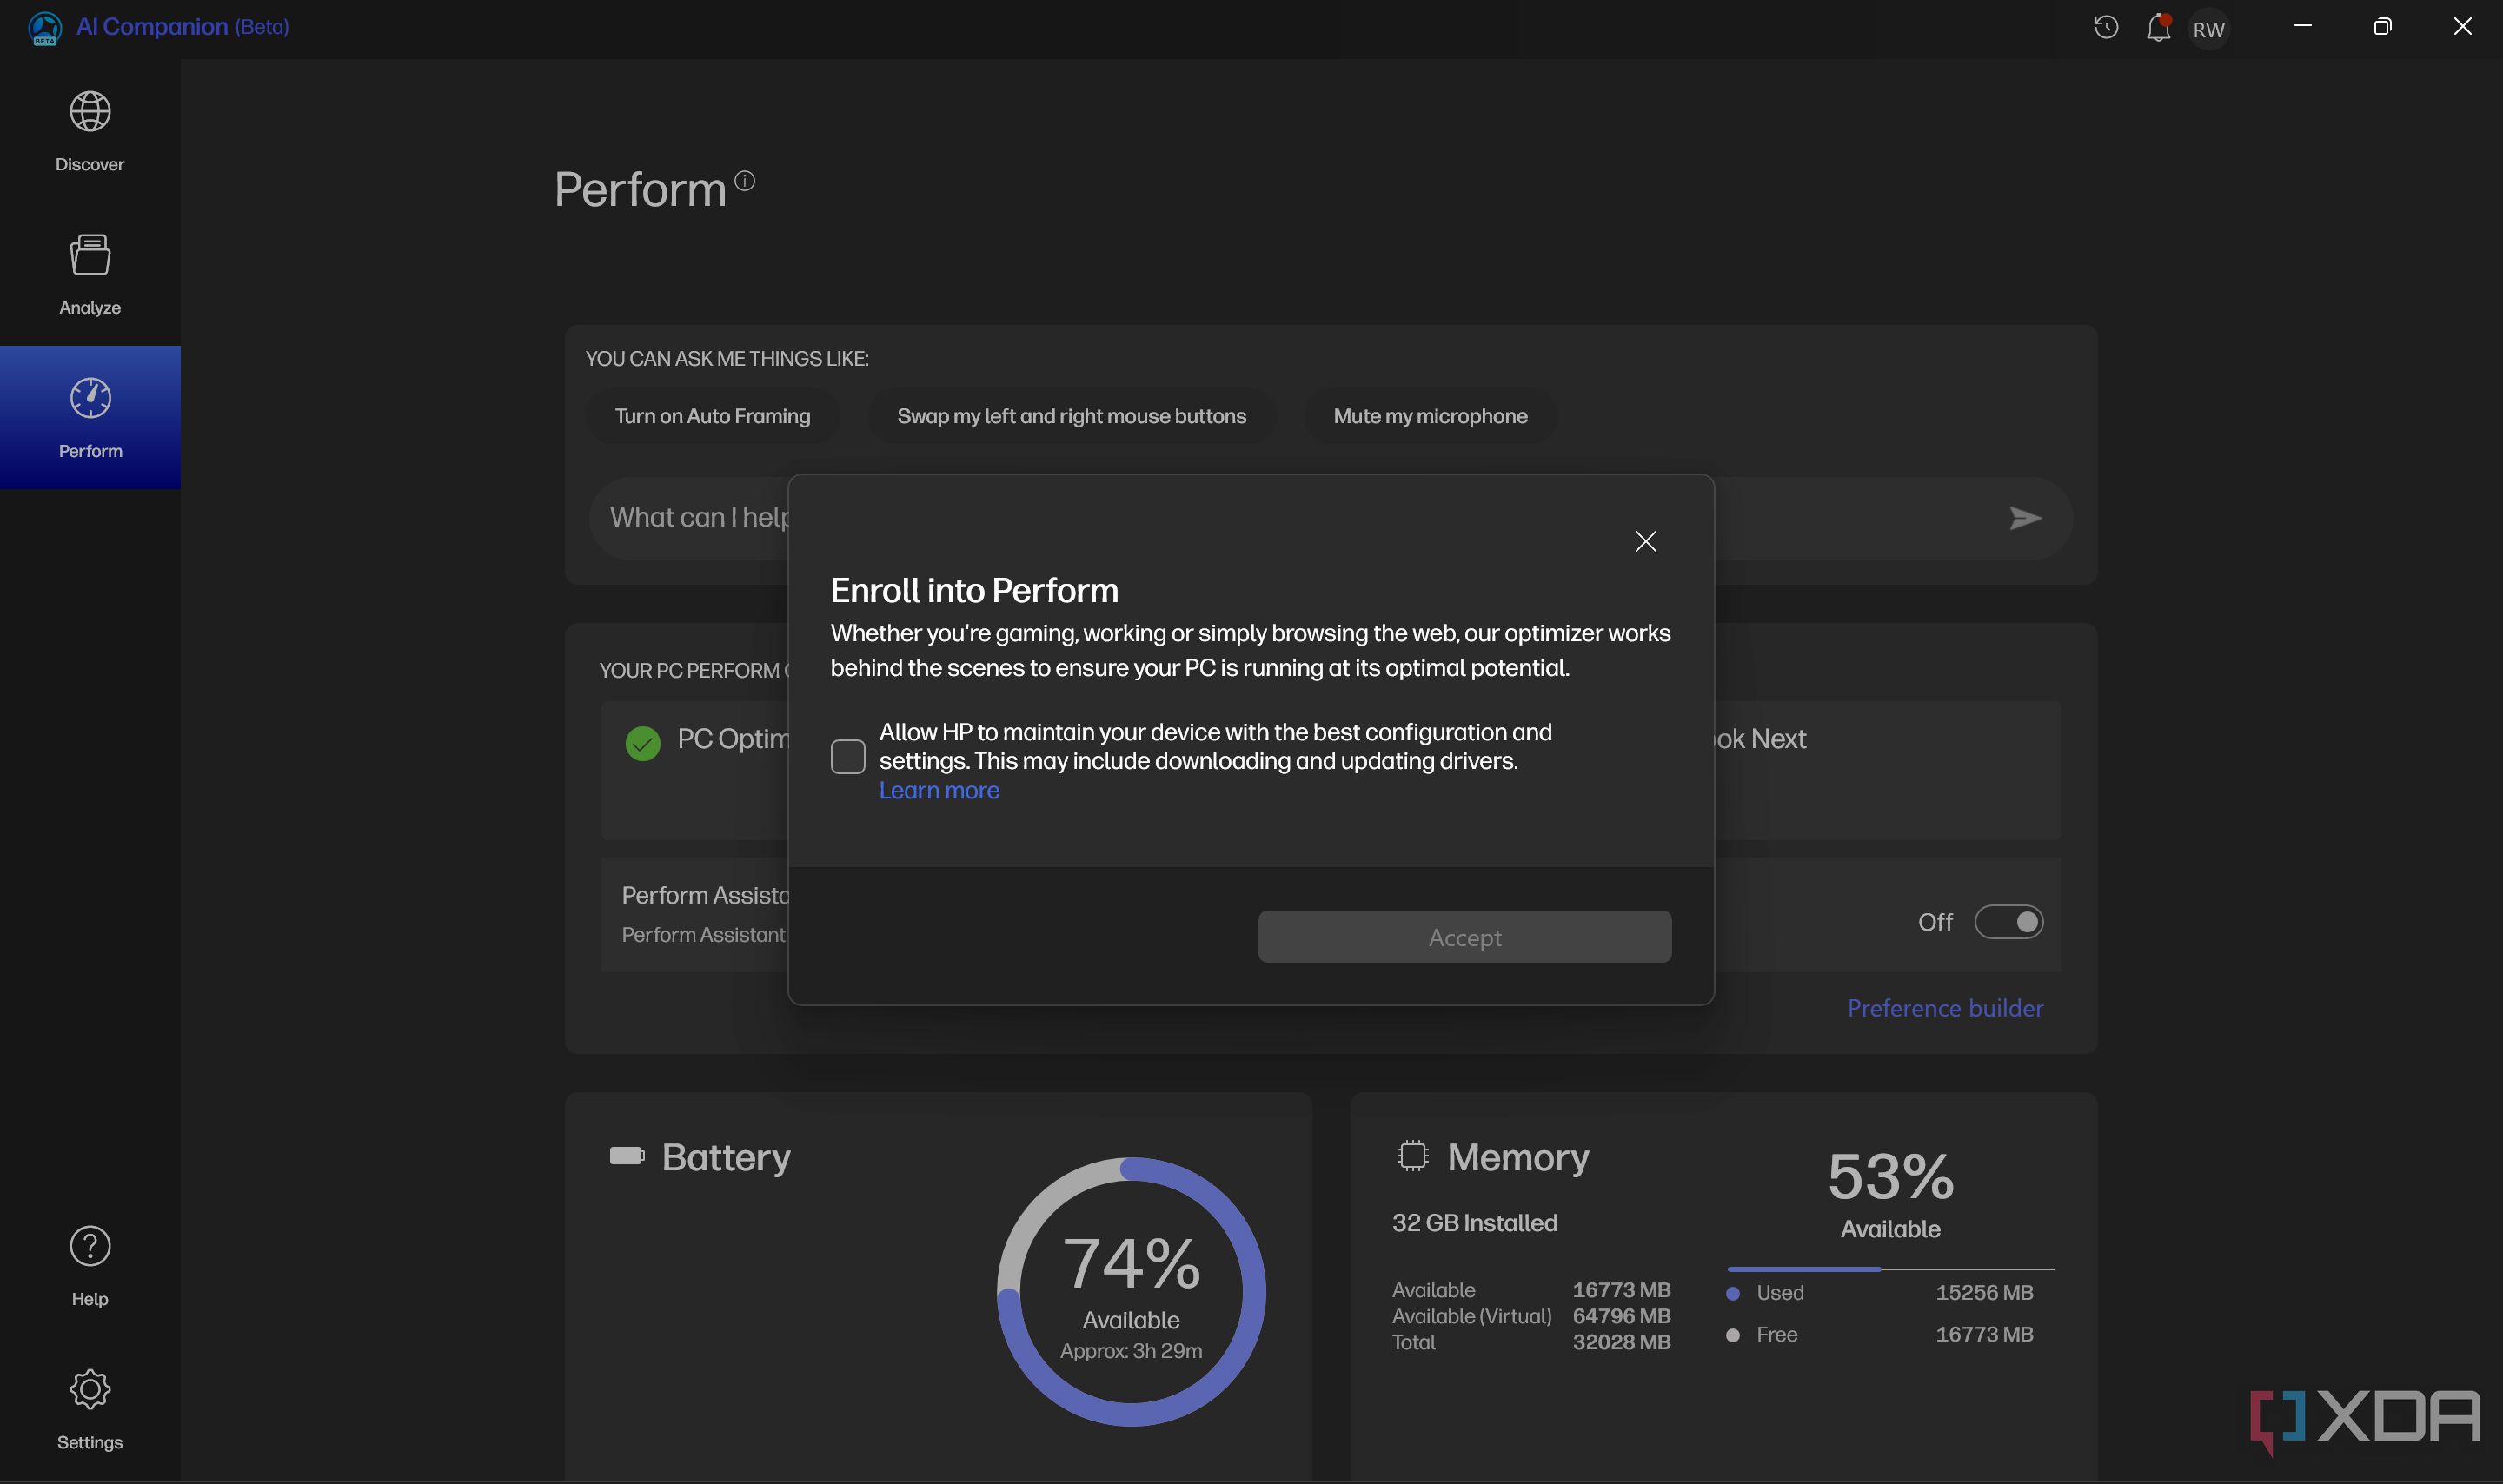
Task: Click the 32 GB Installed text
Action: coord(1474,1223)
